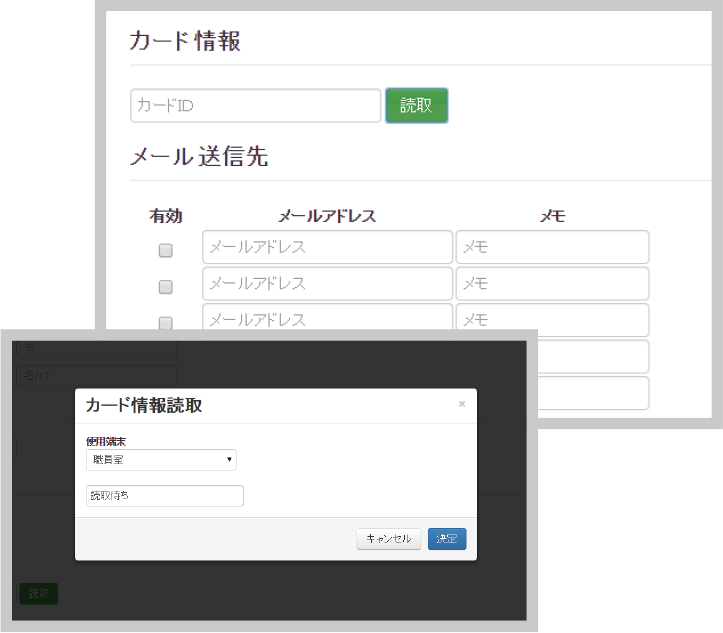The height and width of the screenshot is (633, 723).
Task: Focus the カードID input field
Action: [x=255, y=105]
